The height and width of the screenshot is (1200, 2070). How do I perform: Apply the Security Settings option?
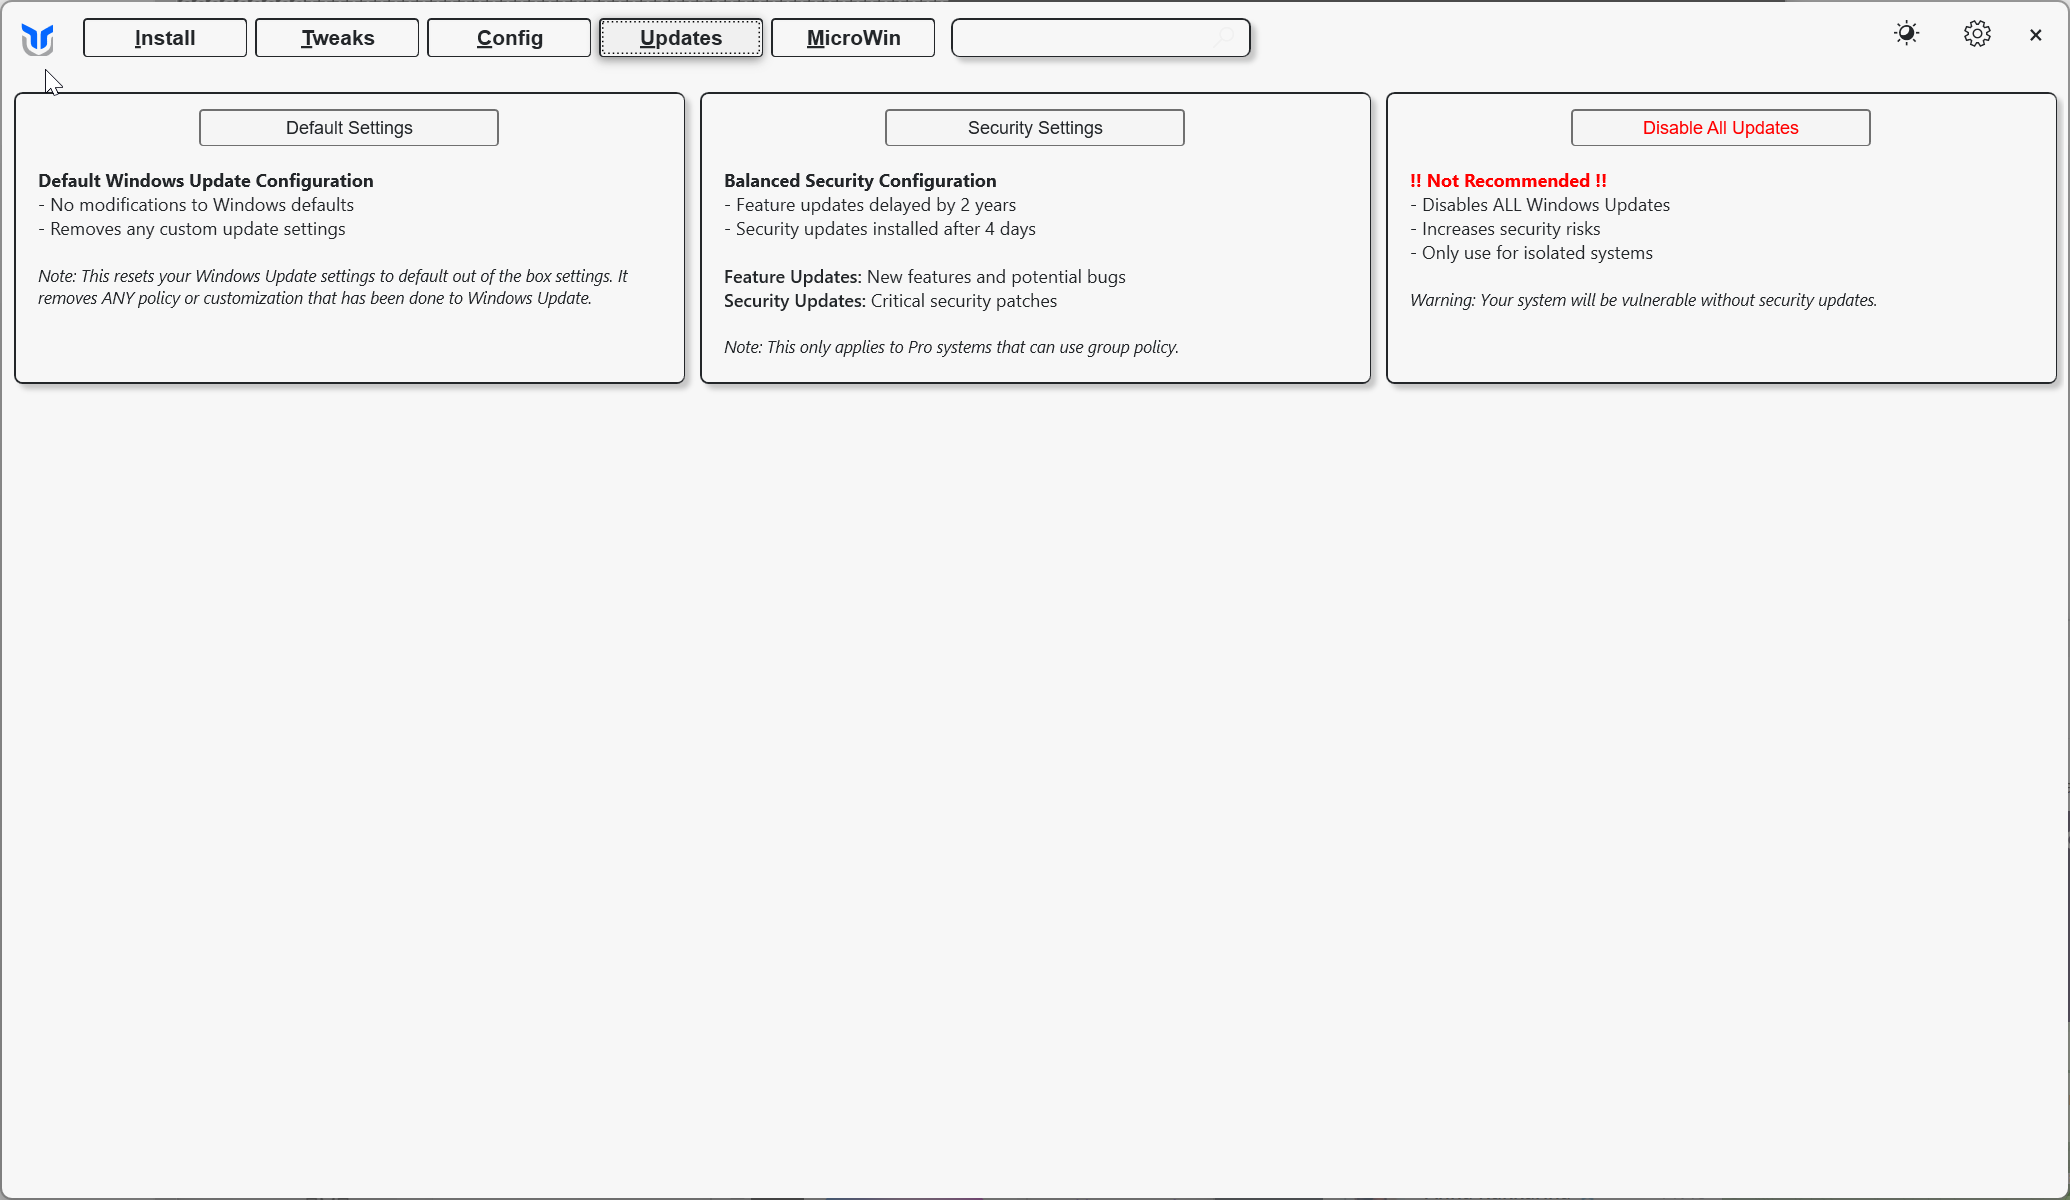coord(1034,128)
